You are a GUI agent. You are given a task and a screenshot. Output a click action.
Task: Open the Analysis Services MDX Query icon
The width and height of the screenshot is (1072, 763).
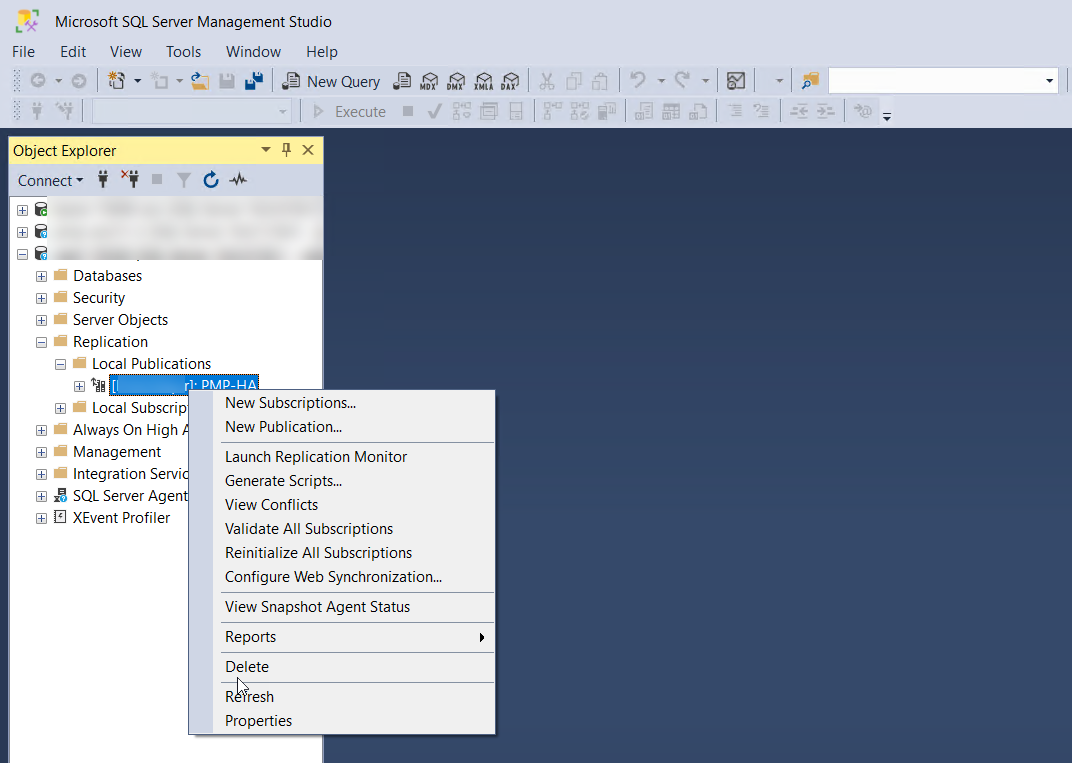click(430, 81)
